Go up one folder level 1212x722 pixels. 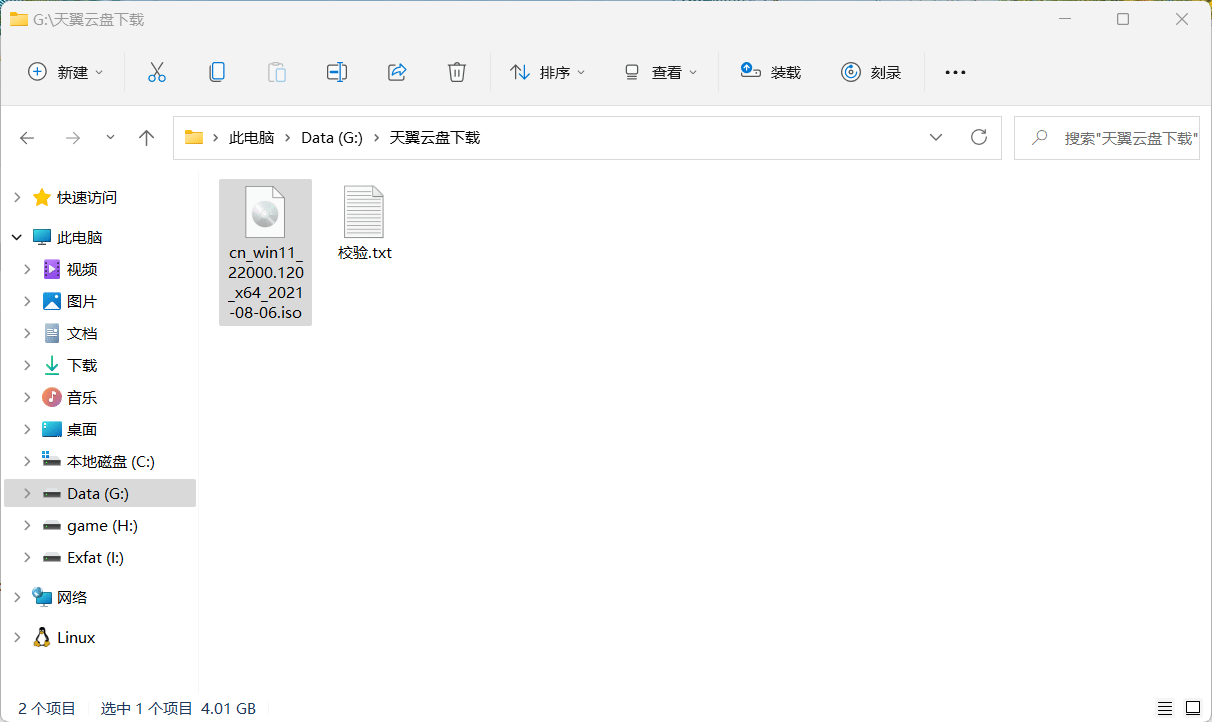(147, 138)
